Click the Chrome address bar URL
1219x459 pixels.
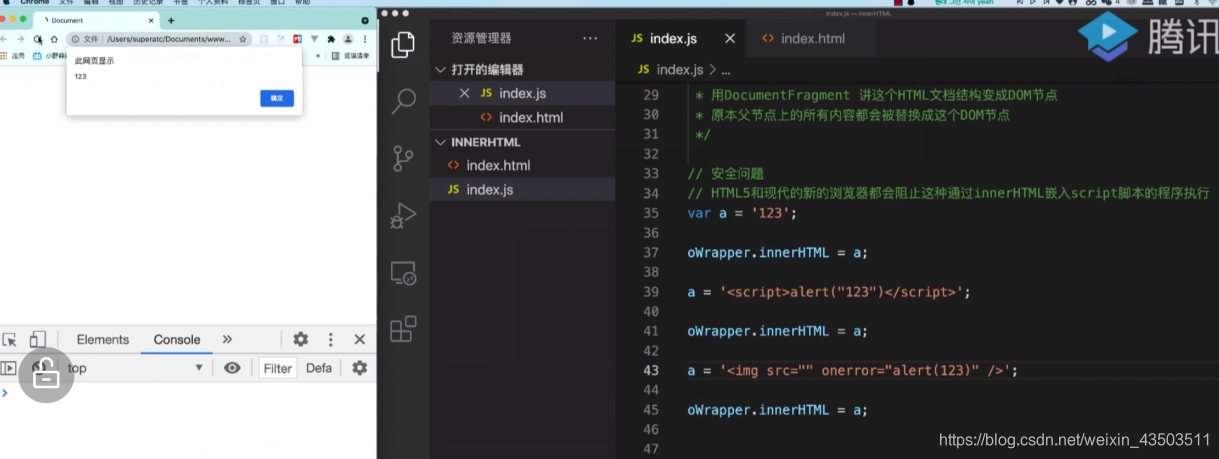click(169, 39)
